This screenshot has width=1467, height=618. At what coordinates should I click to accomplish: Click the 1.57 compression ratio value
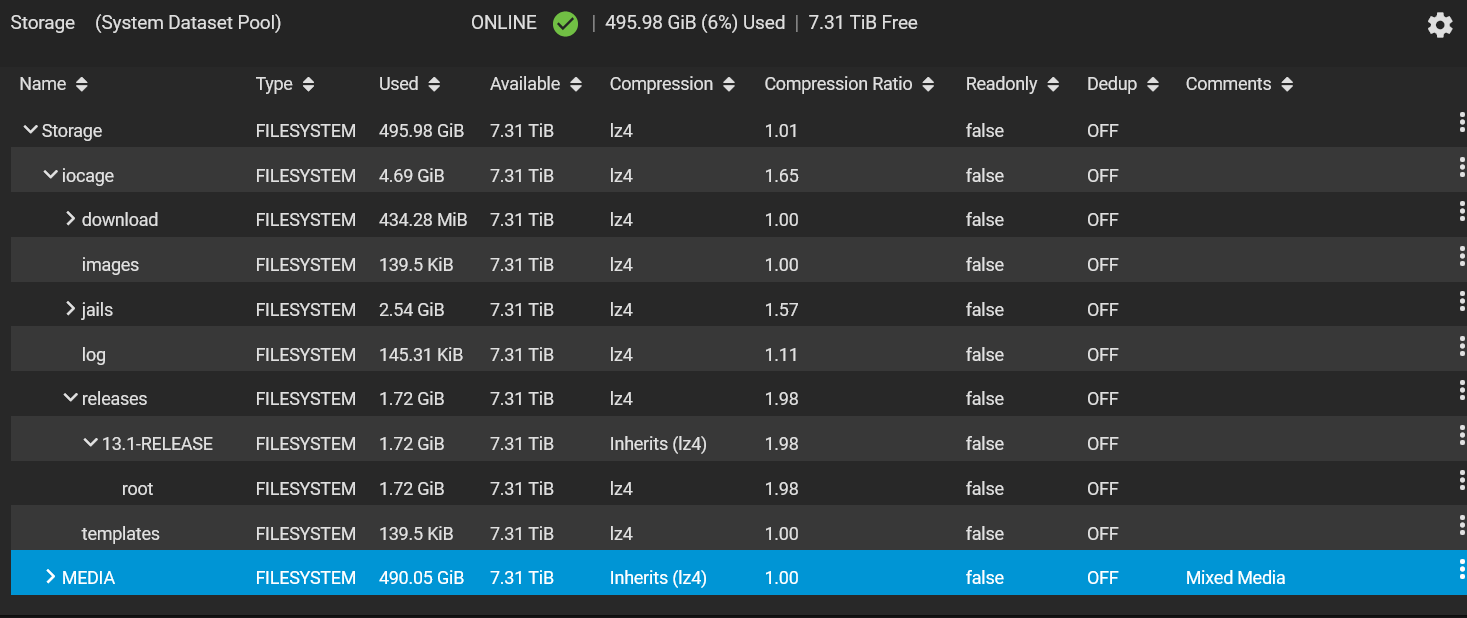pyautogui.click(x=782, y=310)
